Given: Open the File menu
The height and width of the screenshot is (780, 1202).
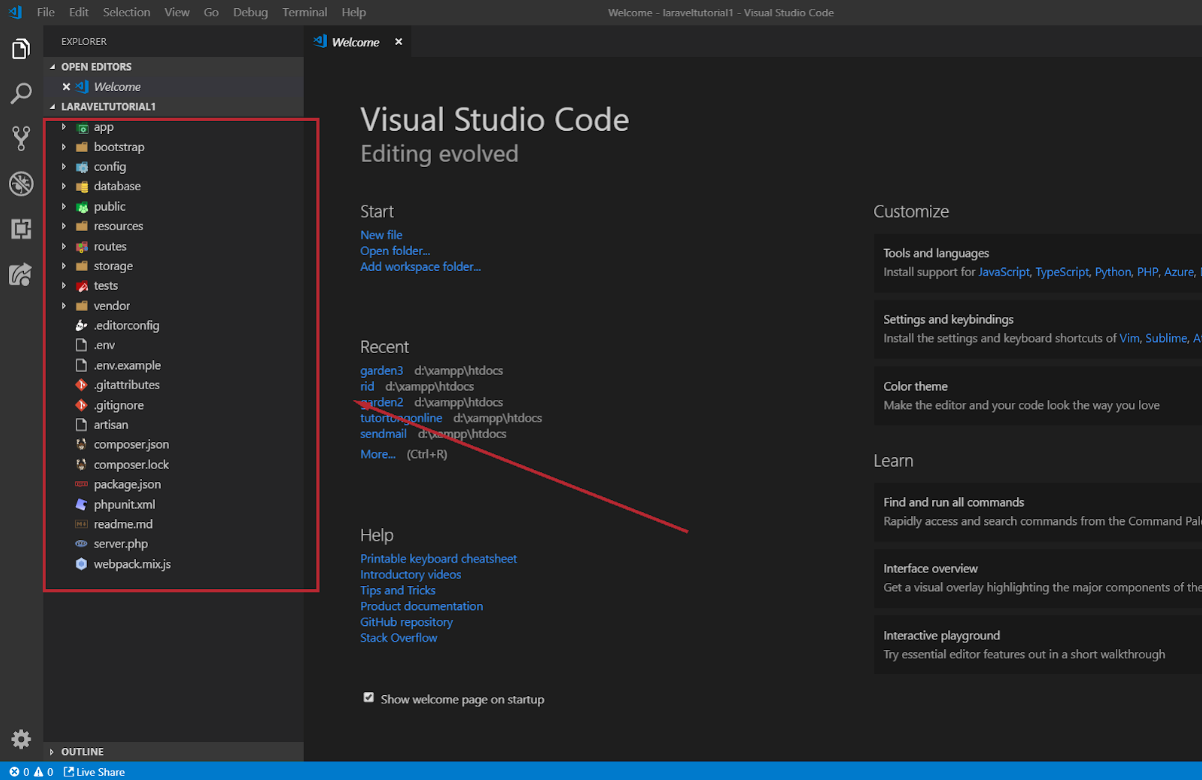Looking at the screenshot, I should (46, 12).
